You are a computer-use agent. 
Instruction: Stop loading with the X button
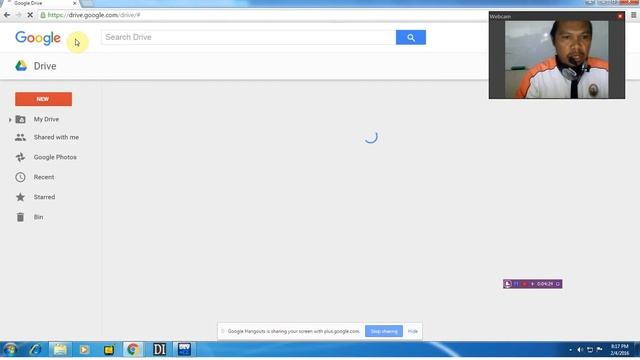click(x=30, y=15)
